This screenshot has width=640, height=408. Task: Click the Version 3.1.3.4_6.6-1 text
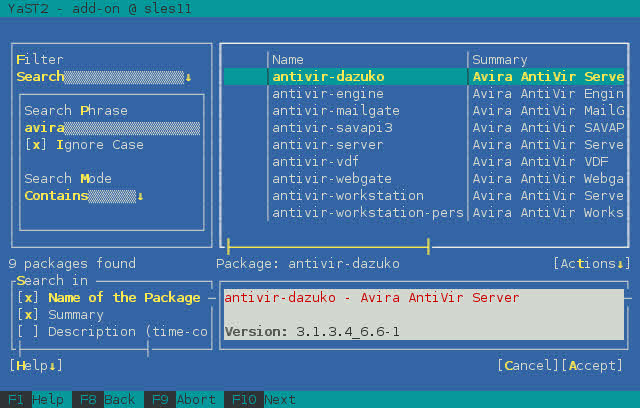click(x=312, y=332)
